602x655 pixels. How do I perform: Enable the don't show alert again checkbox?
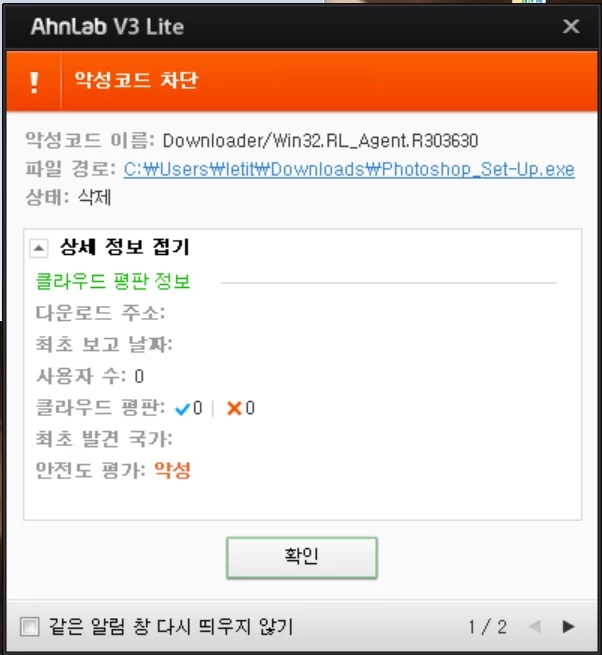(x=30, y=627)
